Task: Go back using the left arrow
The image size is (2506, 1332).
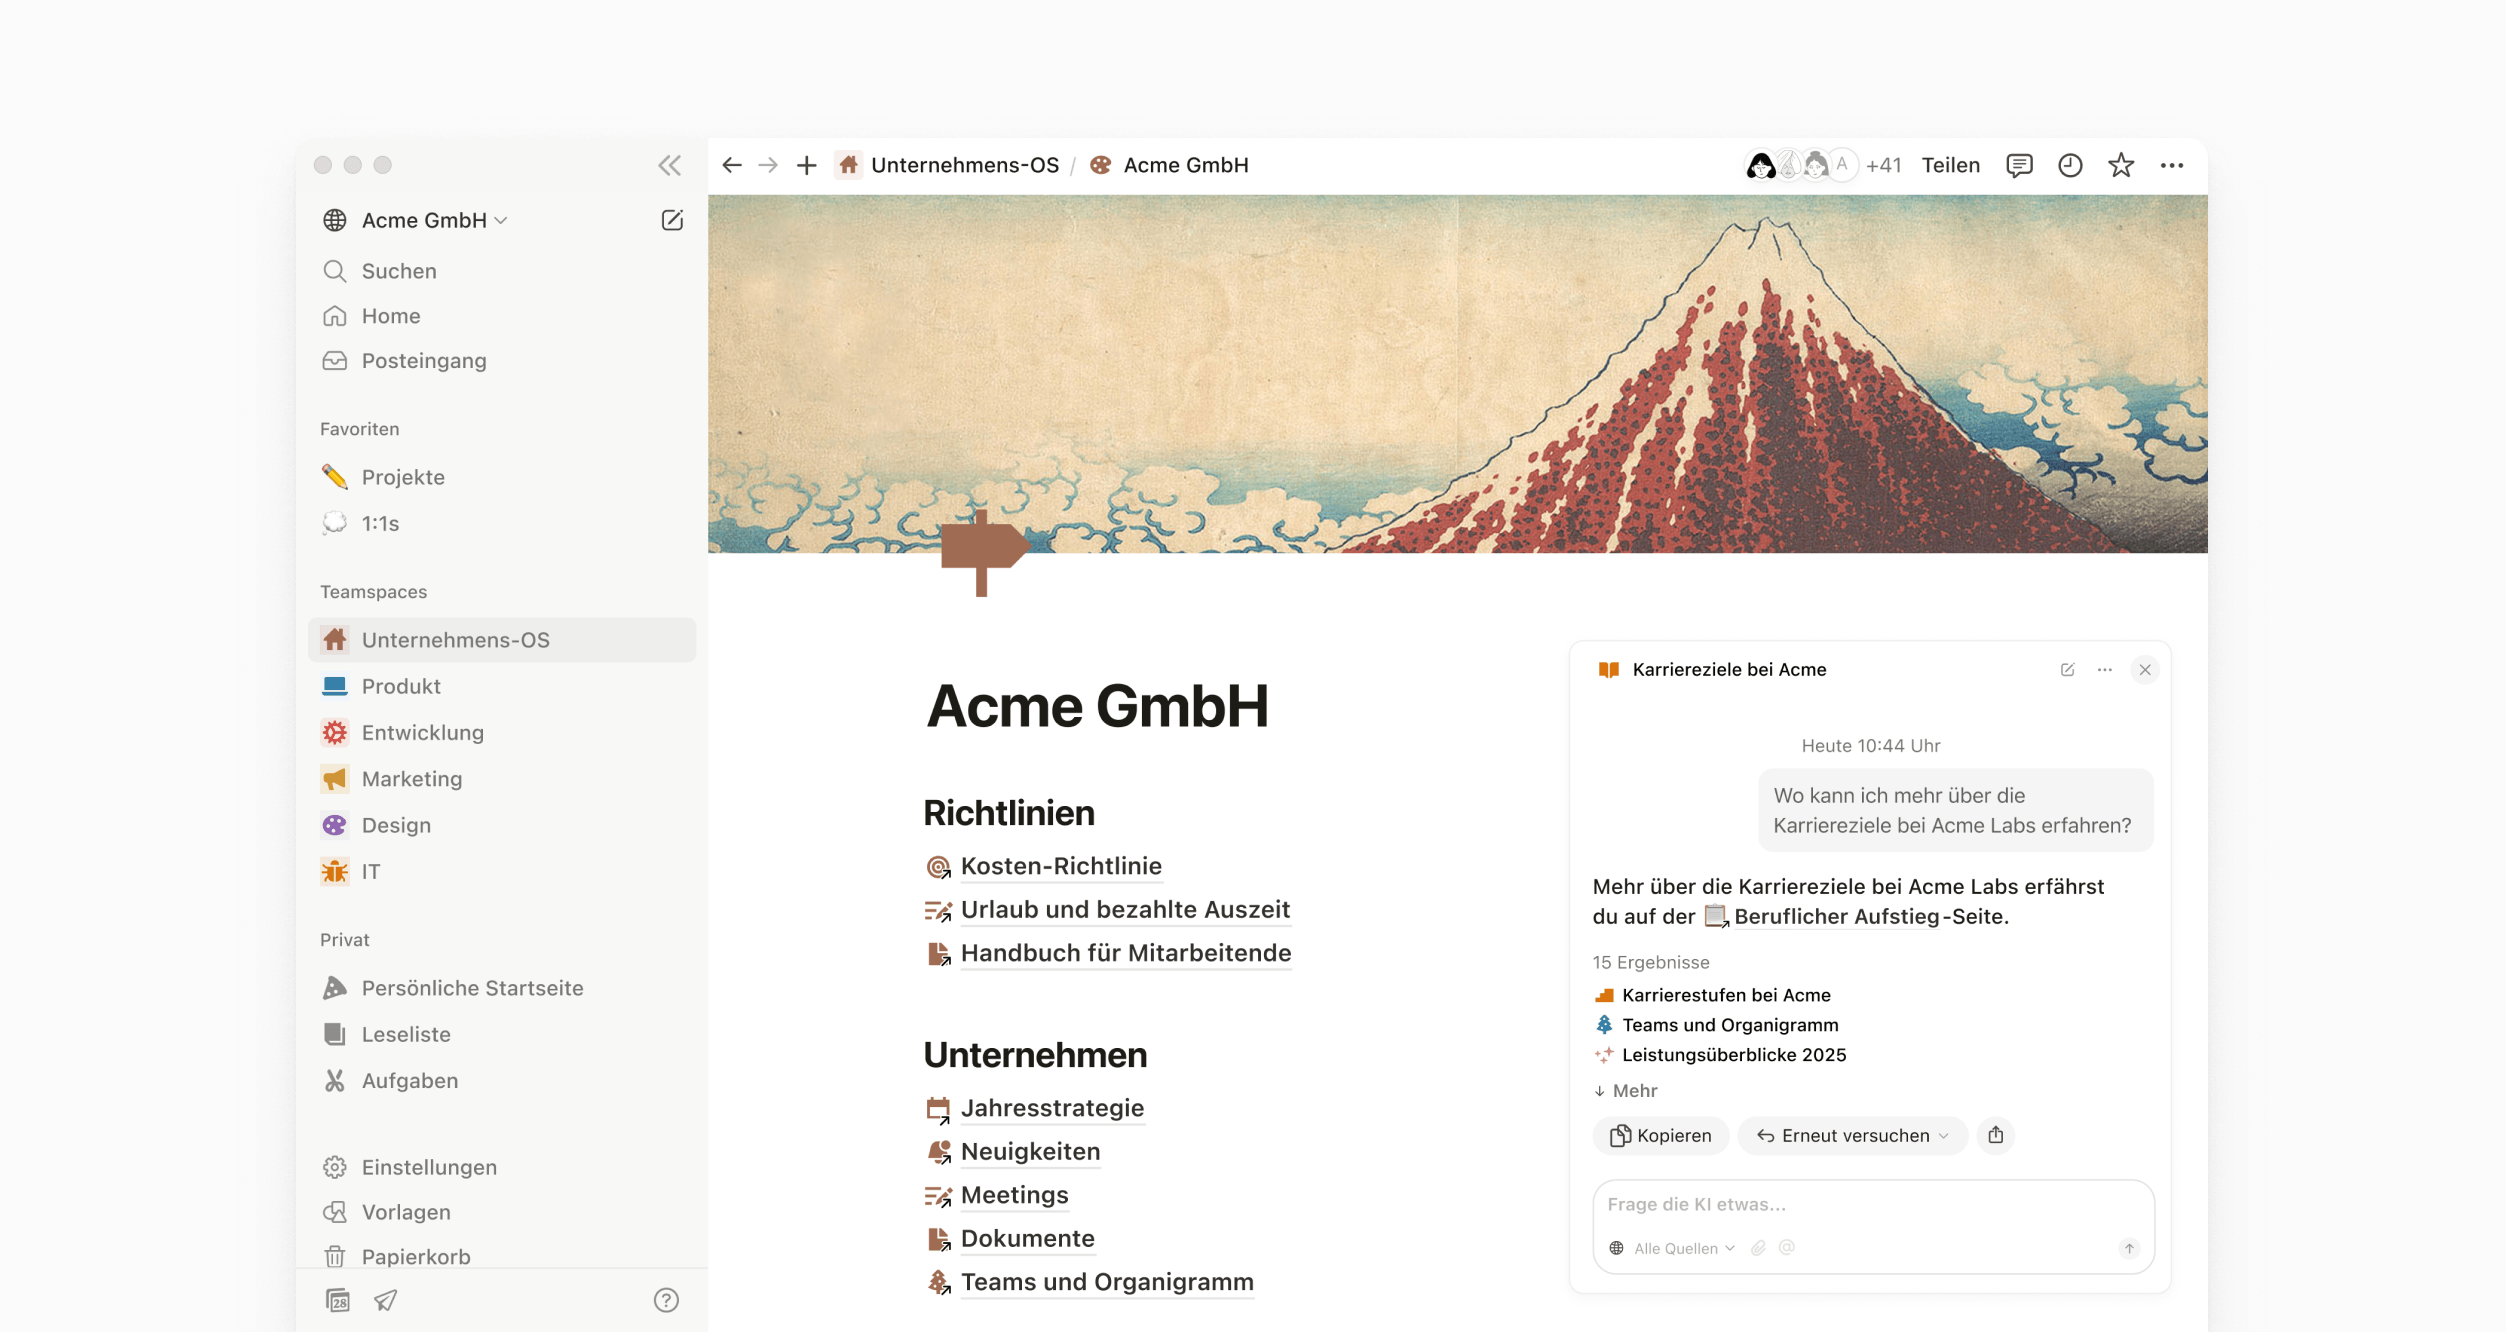Action: (732, 165)
